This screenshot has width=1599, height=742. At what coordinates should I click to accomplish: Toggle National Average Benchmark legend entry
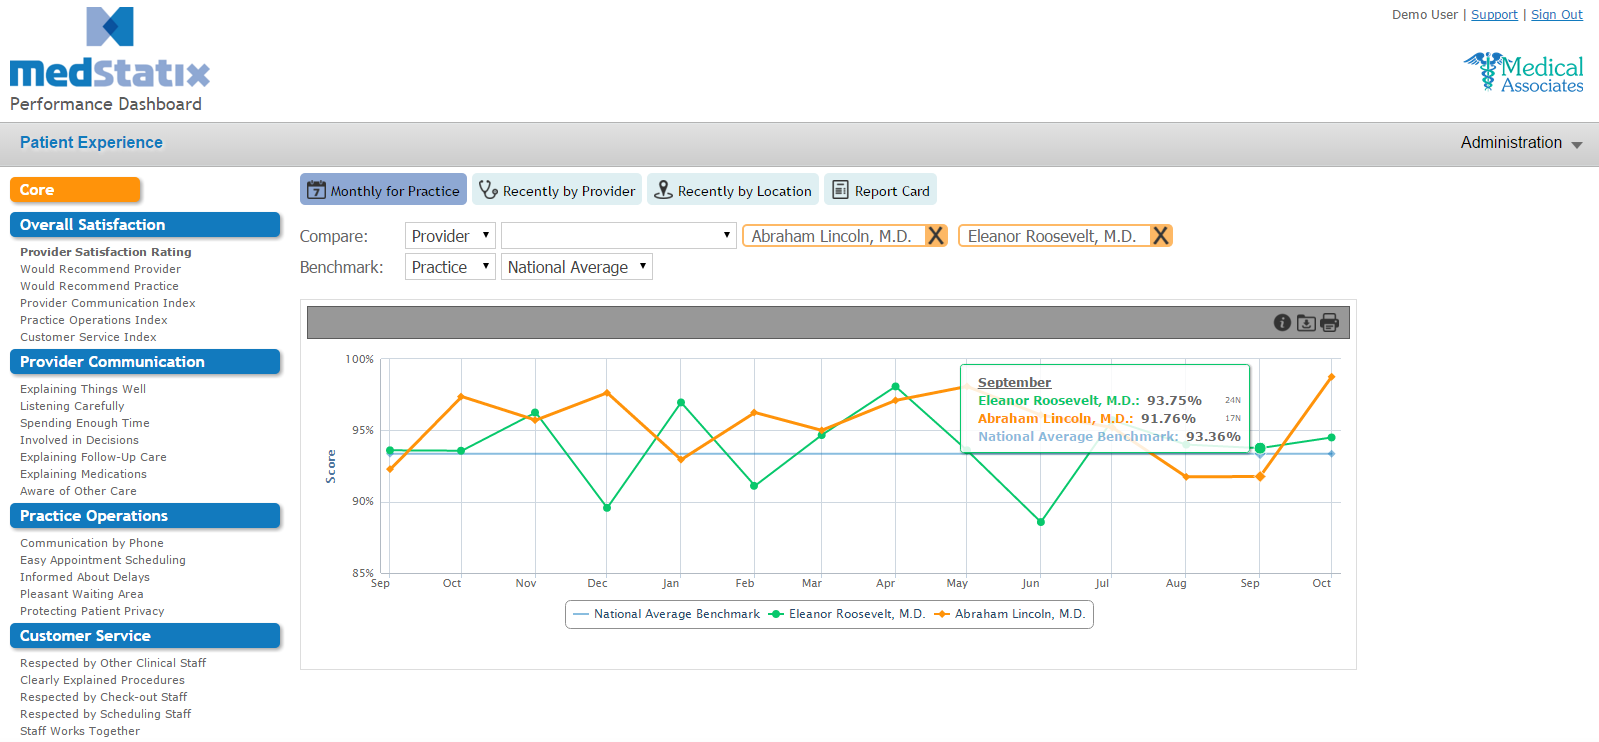tap(666, 614)
